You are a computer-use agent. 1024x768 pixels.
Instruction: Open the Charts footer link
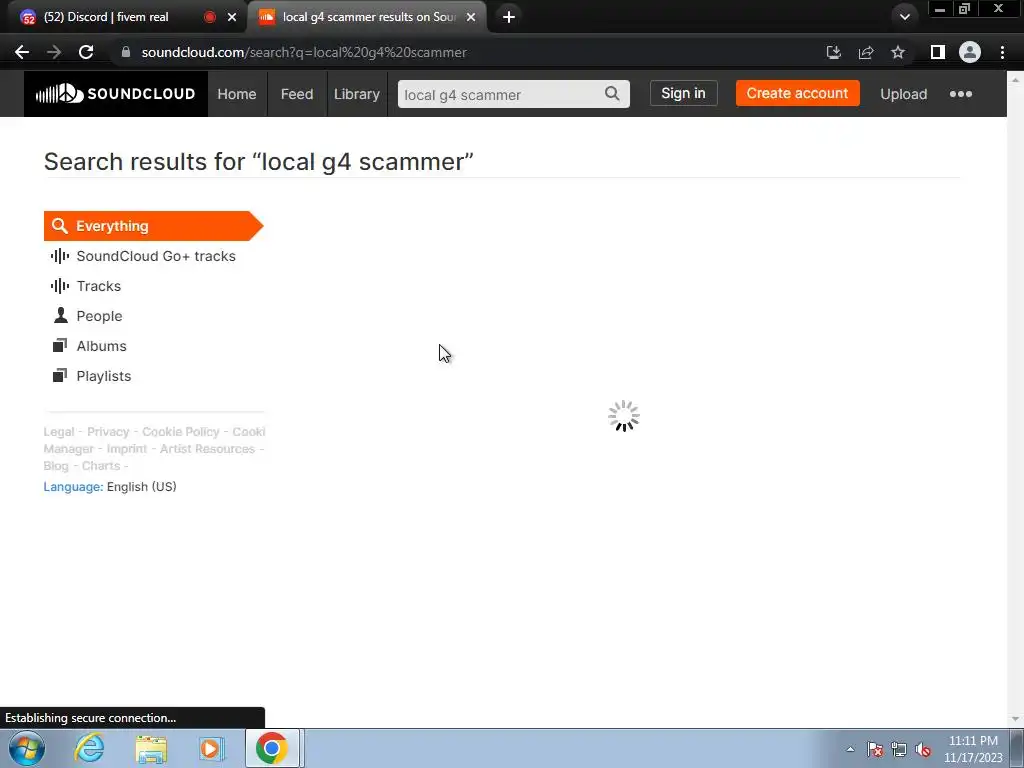[x=101, y=466]
